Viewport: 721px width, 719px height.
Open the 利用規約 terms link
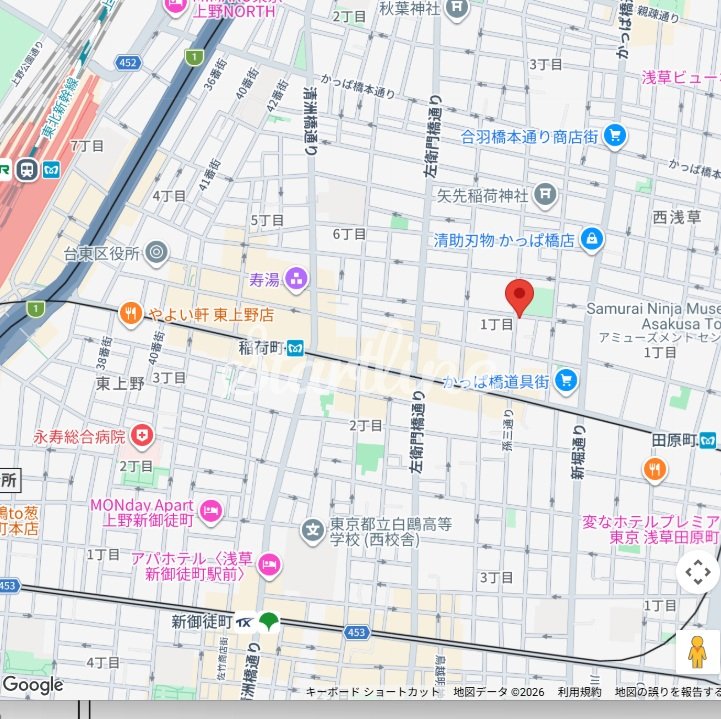point(579,692)
